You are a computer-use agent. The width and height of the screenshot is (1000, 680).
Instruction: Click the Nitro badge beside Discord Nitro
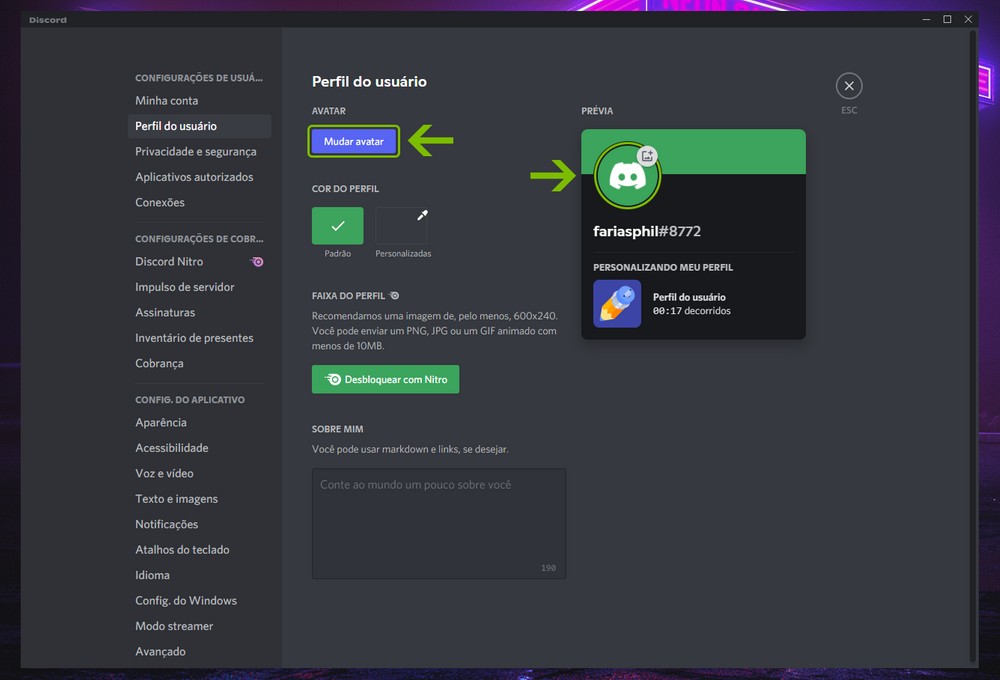tap(257, 262)
